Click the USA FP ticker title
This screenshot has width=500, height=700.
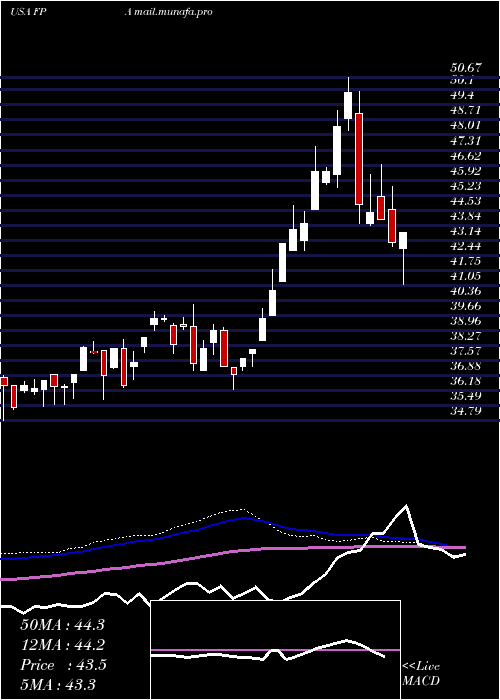(28, 11)
